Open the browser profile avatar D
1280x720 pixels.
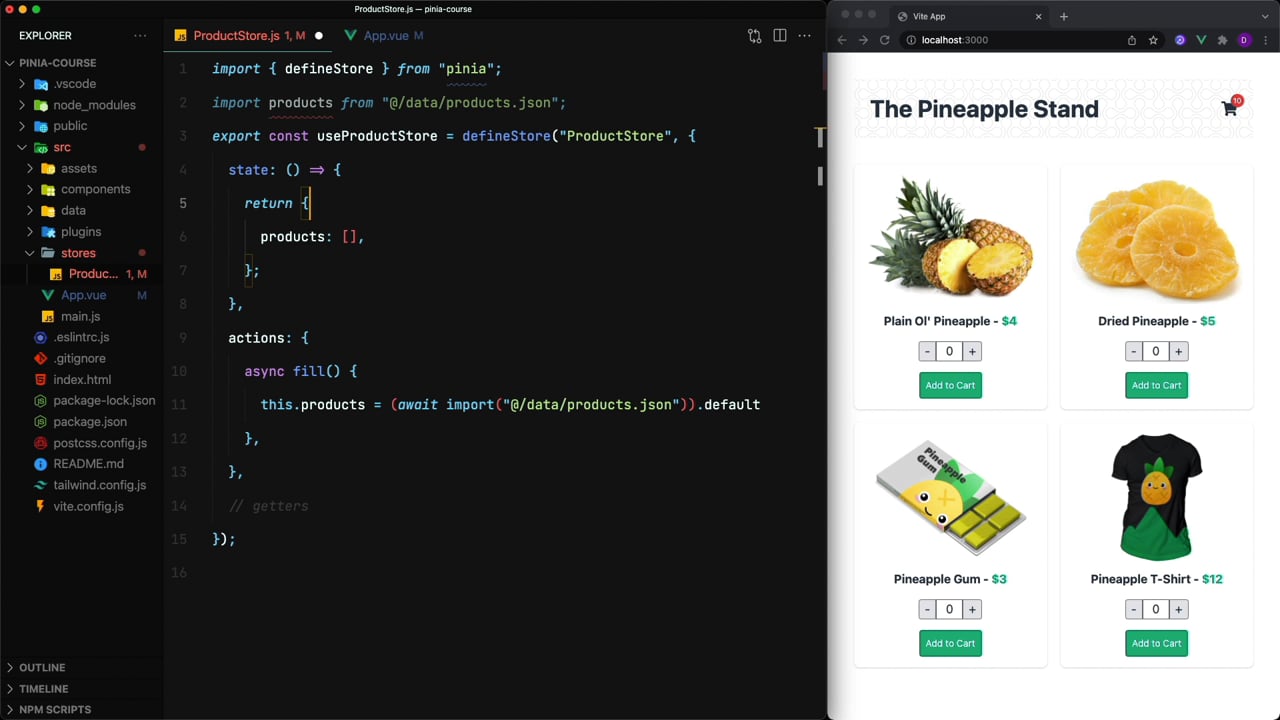[1244, 40]
